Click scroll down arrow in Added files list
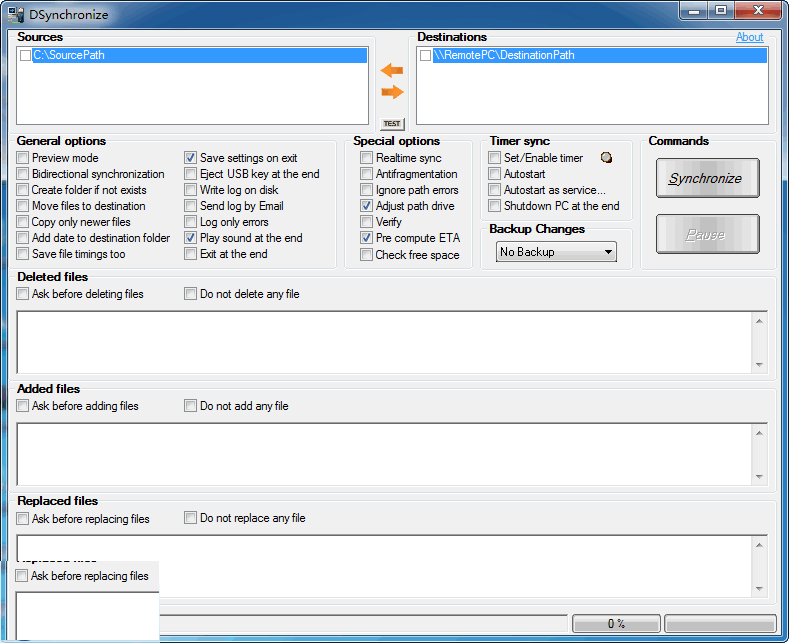Image resolution: width=789 pixels, height=643 pixels. pyautogui.click(x=759, y=477)
